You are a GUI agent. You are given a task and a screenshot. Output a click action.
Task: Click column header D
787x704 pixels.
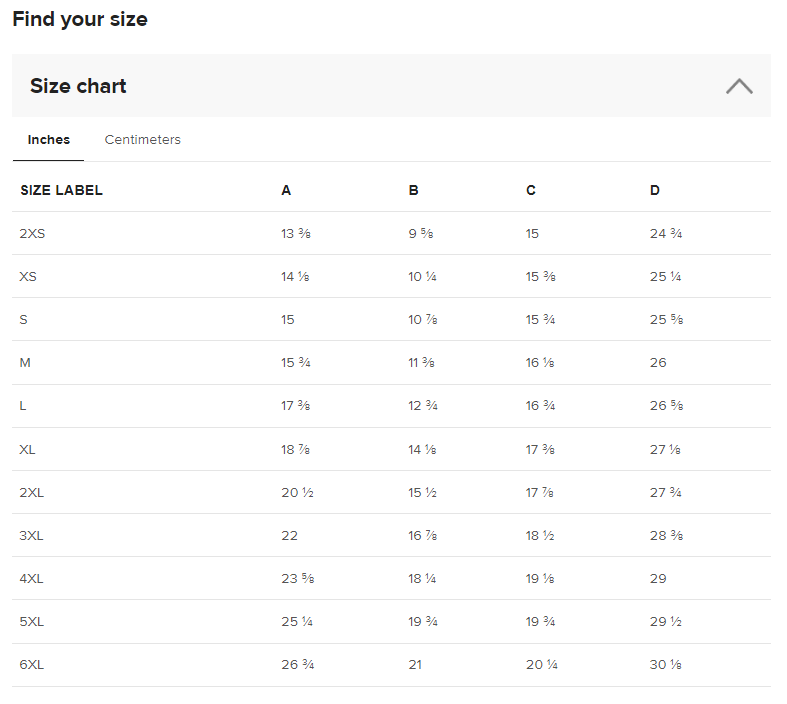click(655, 190)
